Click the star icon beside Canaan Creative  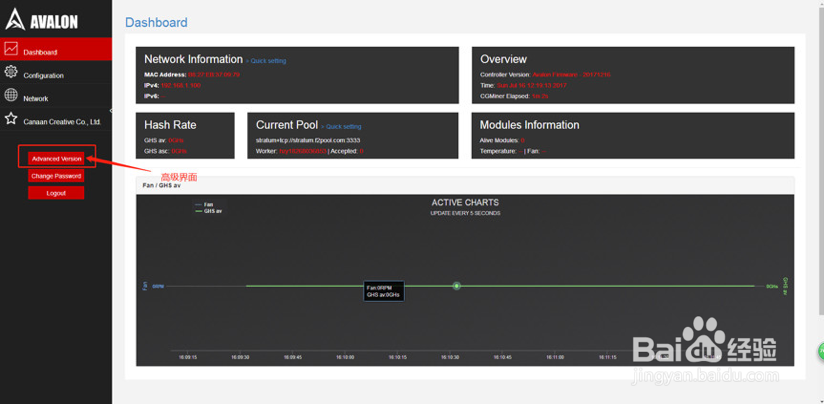11,118
